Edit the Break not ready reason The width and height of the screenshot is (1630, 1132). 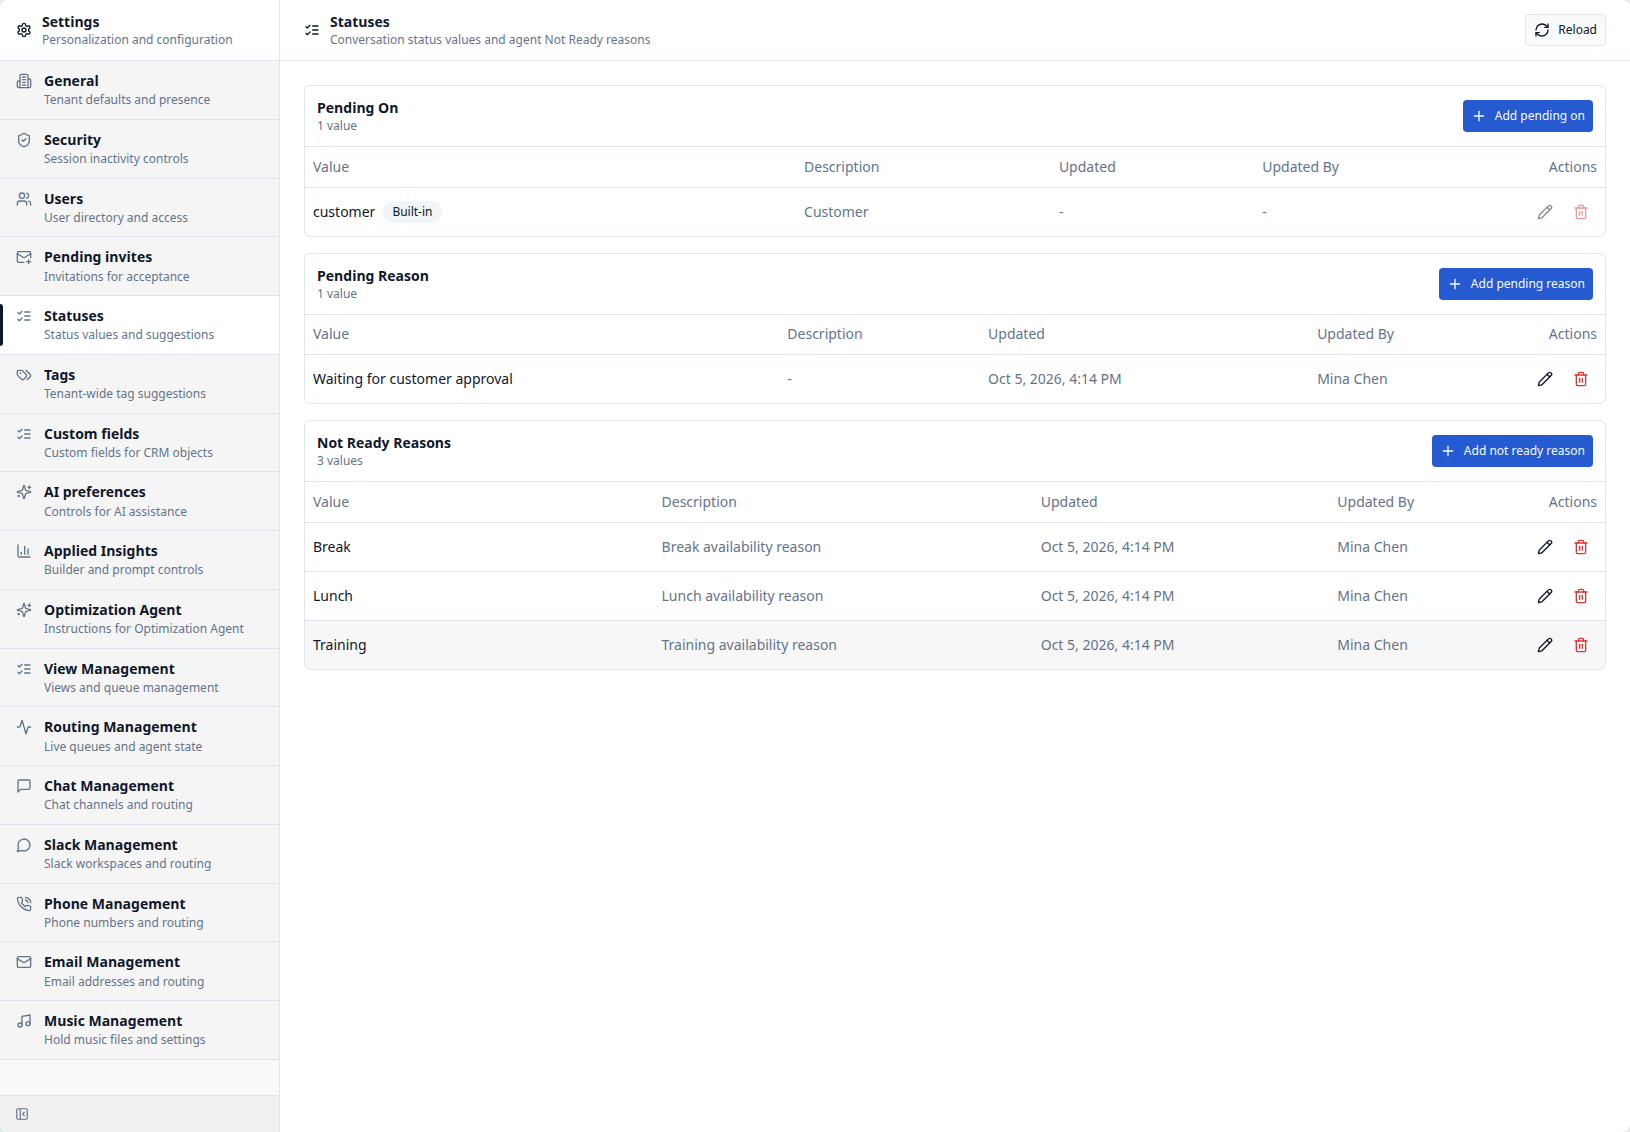[1545, 547]
